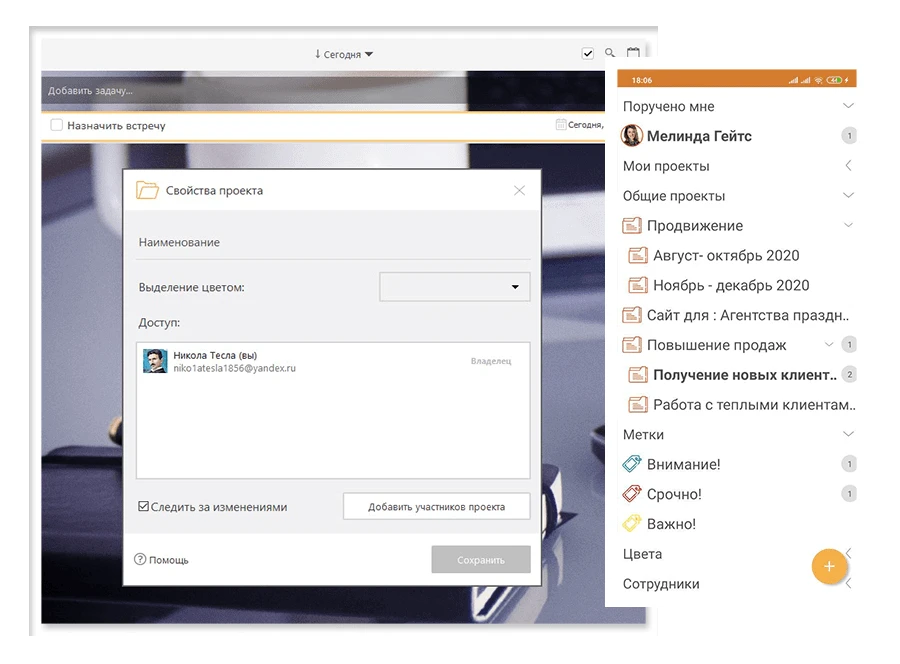Click the orange plus floating add button
Screen dimensions: 900x664
coord(829,567)
